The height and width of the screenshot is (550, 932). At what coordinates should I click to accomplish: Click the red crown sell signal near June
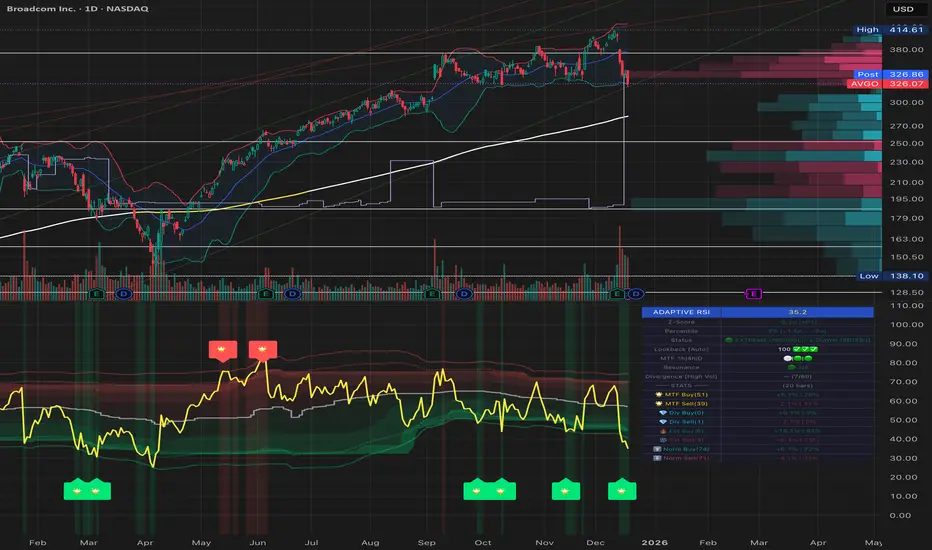point(262,350)
